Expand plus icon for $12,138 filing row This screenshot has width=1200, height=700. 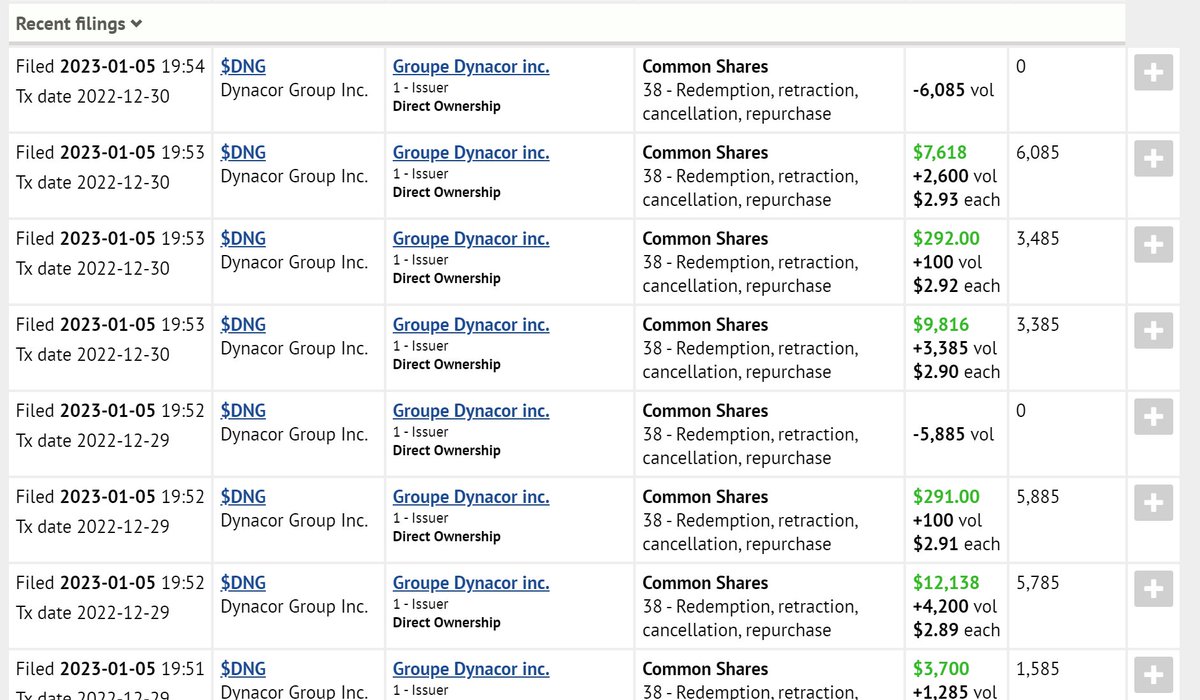pos(1153,589)
